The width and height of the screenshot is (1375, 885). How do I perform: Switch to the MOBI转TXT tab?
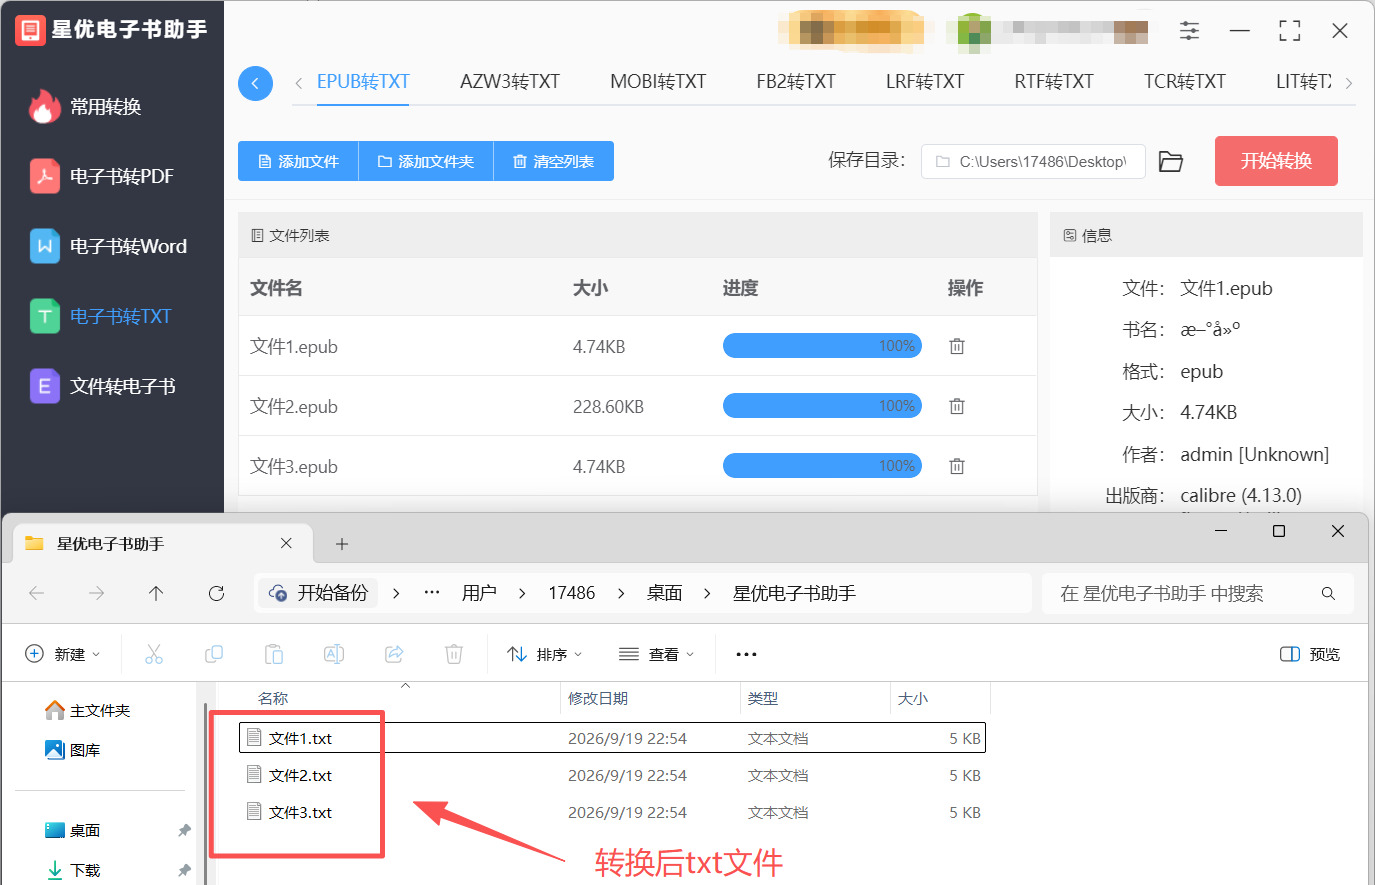(658, 82)
